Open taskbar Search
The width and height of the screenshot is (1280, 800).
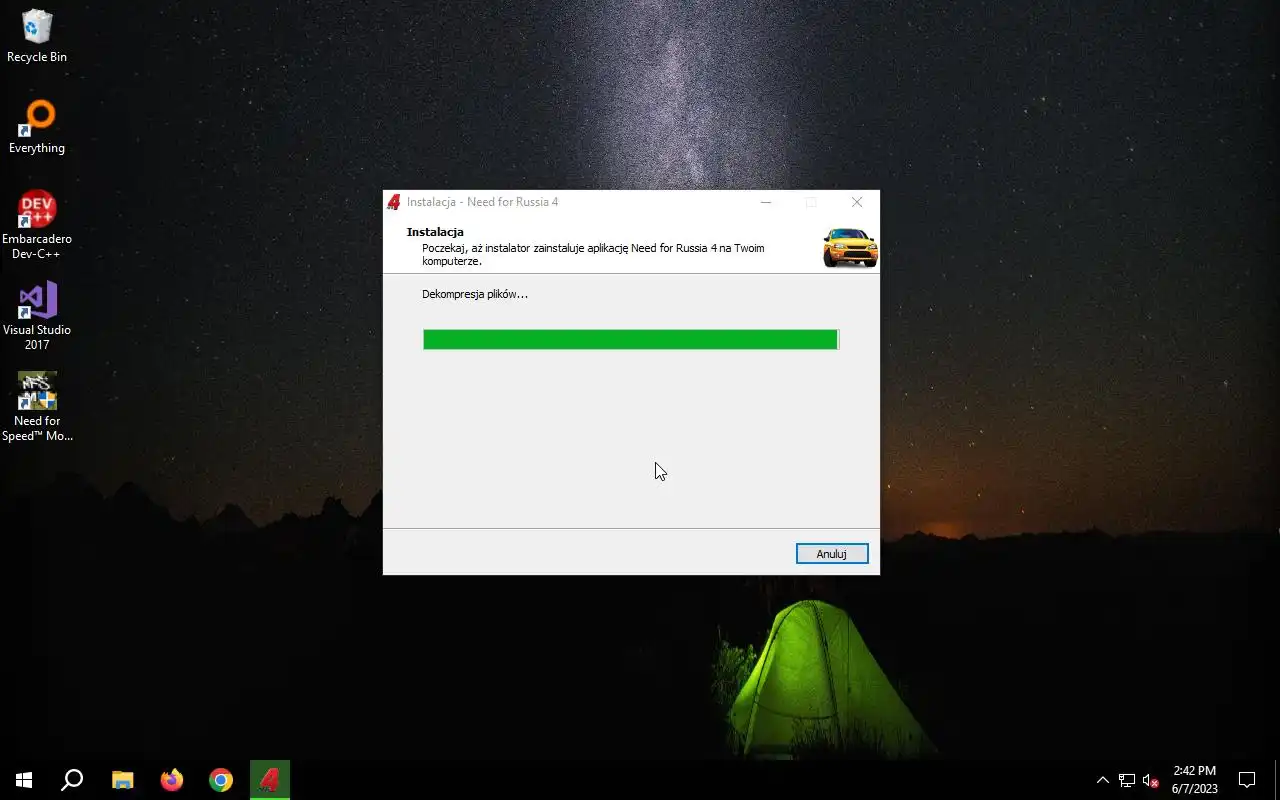72,780
